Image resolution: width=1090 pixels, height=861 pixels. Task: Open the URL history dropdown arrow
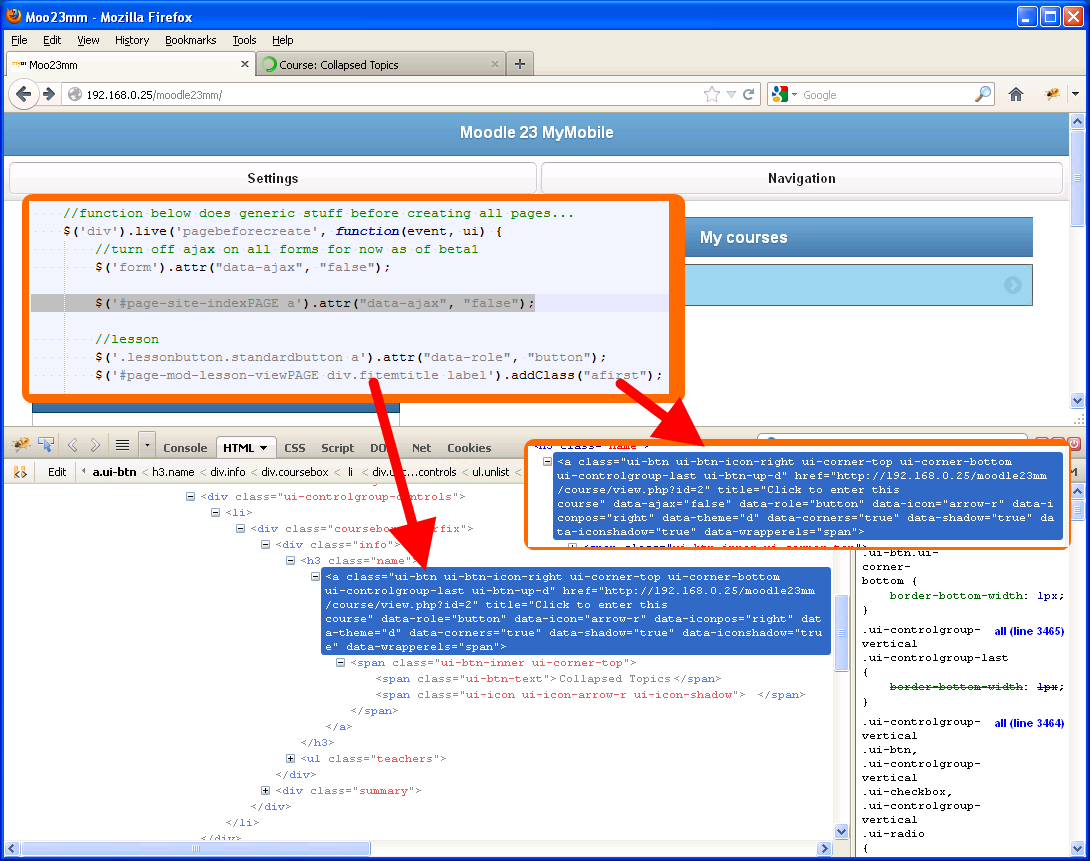(x=731, y=95)
